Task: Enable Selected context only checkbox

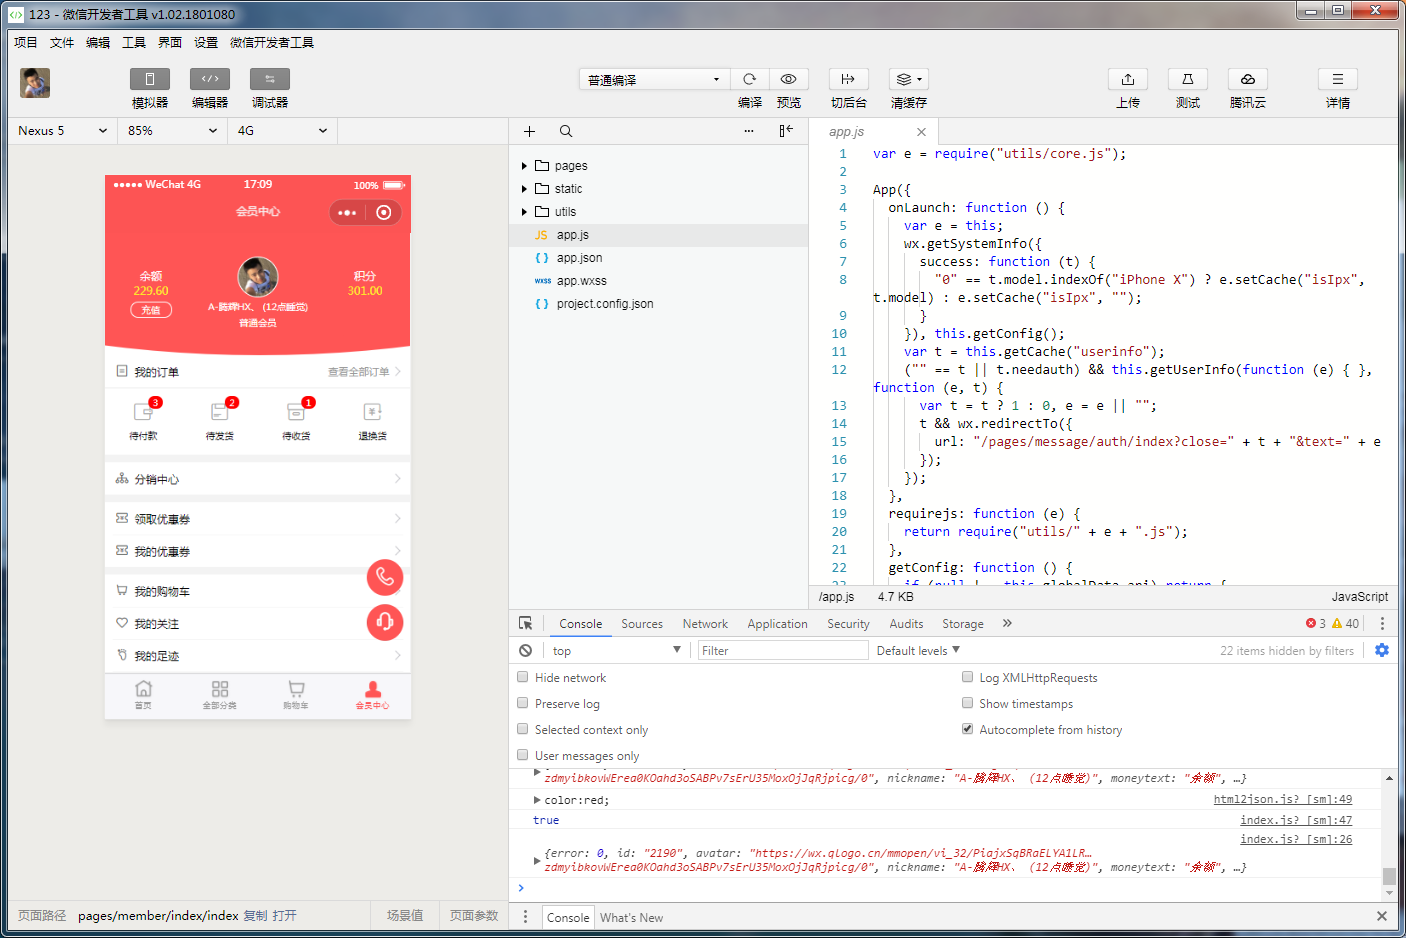Action: (x=523, y=729)
